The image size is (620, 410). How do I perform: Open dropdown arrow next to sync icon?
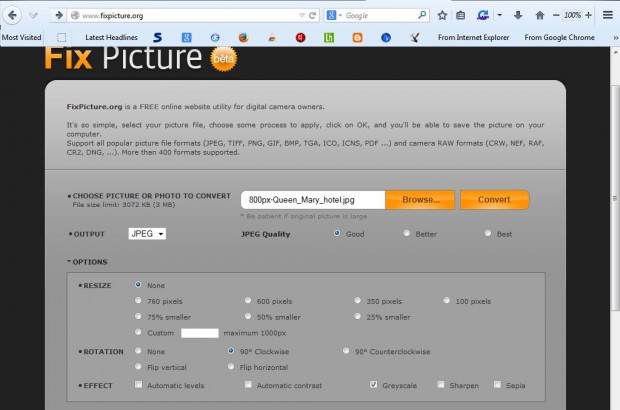pyautogui.click(x=499, y=15)
